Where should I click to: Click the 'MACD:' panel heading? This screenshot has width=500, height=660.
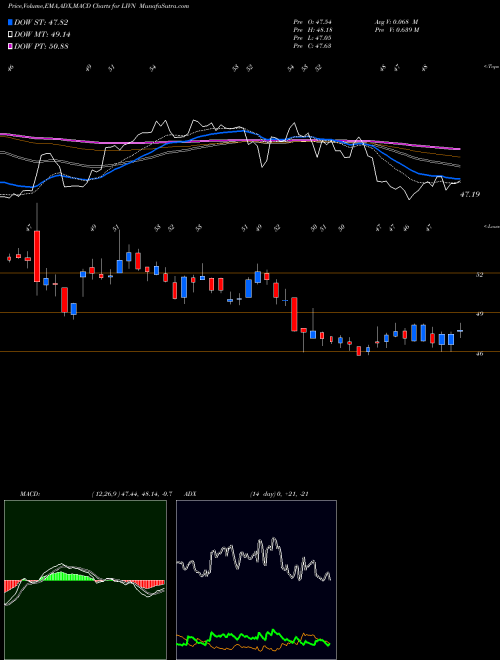(29, 494)
